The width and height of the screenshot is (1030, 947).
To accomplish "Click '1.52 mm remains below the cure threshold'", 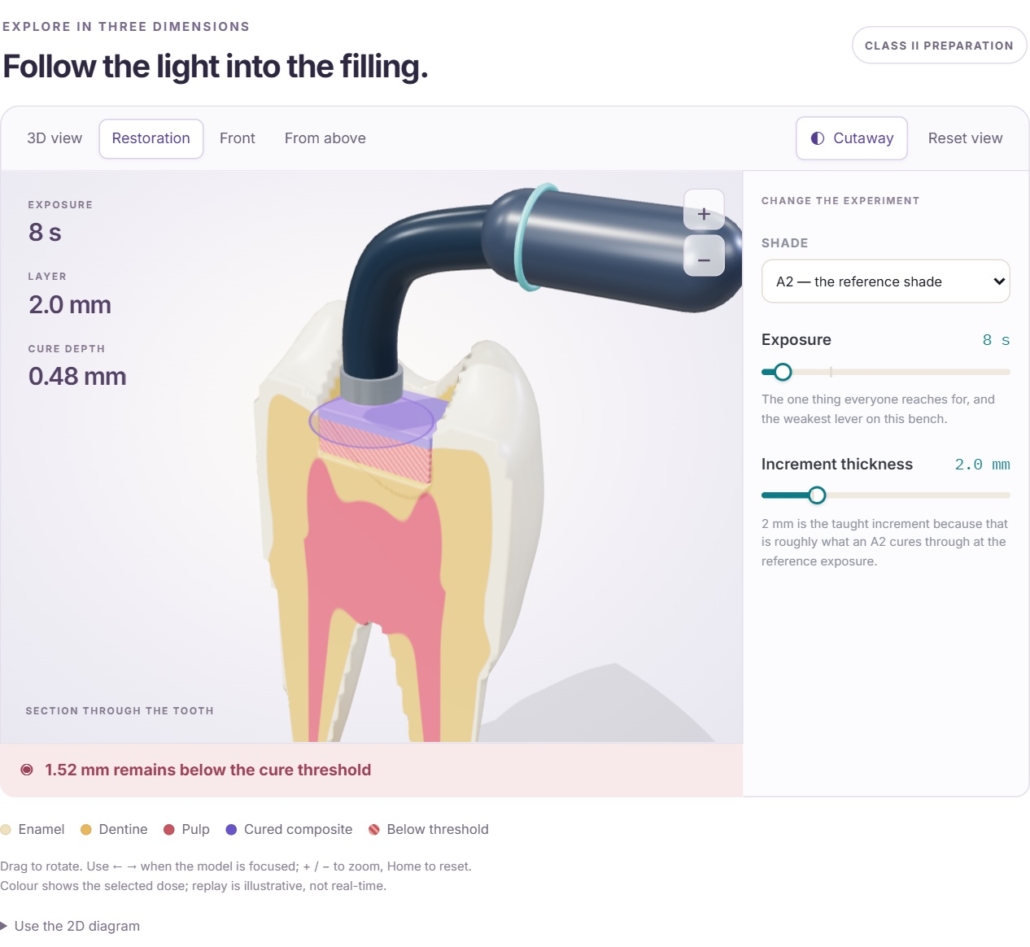I will click(x=208, y=770).
